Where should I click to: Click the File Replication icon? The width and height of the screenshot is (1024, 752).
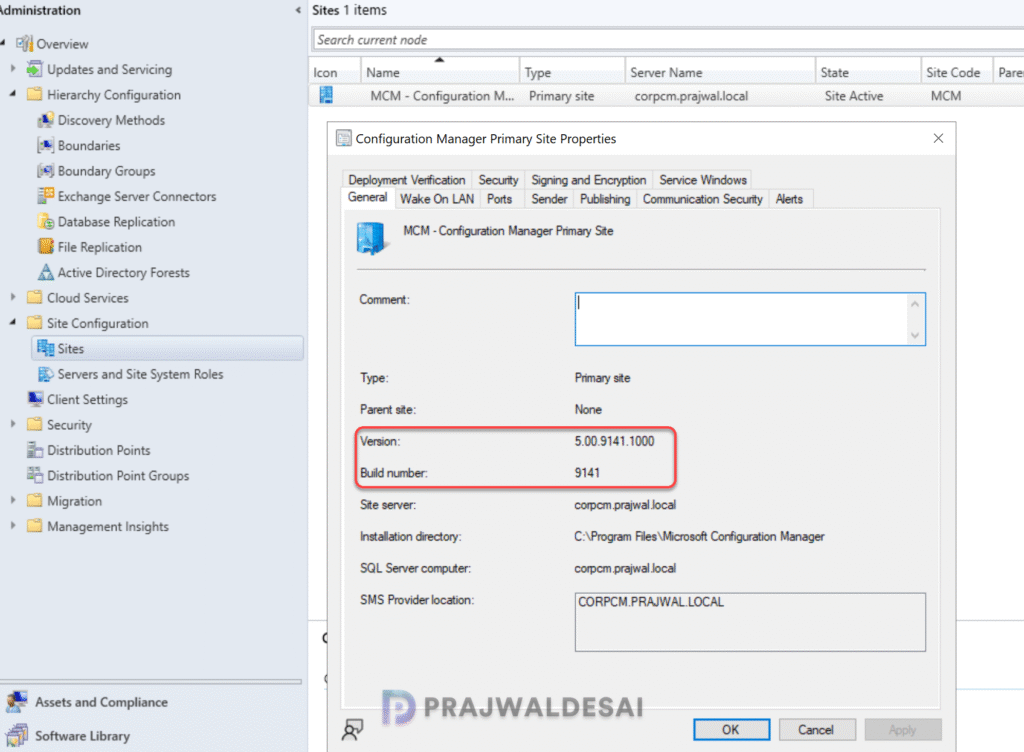[46, 247]
